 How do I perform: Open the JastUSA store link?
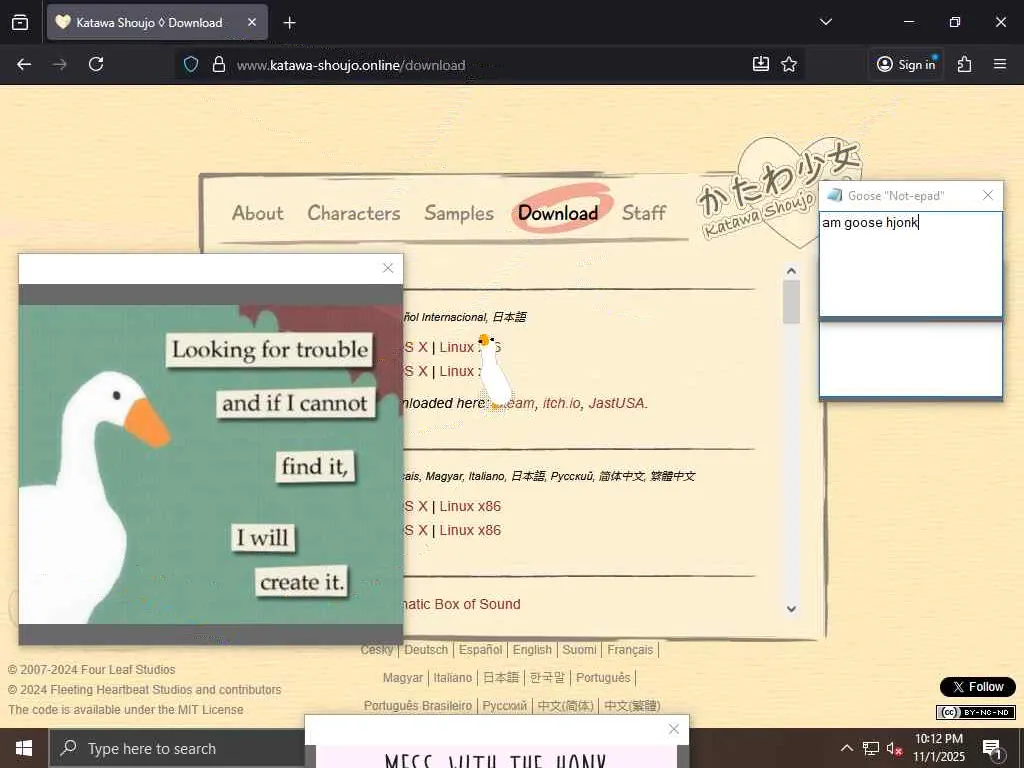click(616, 403)
